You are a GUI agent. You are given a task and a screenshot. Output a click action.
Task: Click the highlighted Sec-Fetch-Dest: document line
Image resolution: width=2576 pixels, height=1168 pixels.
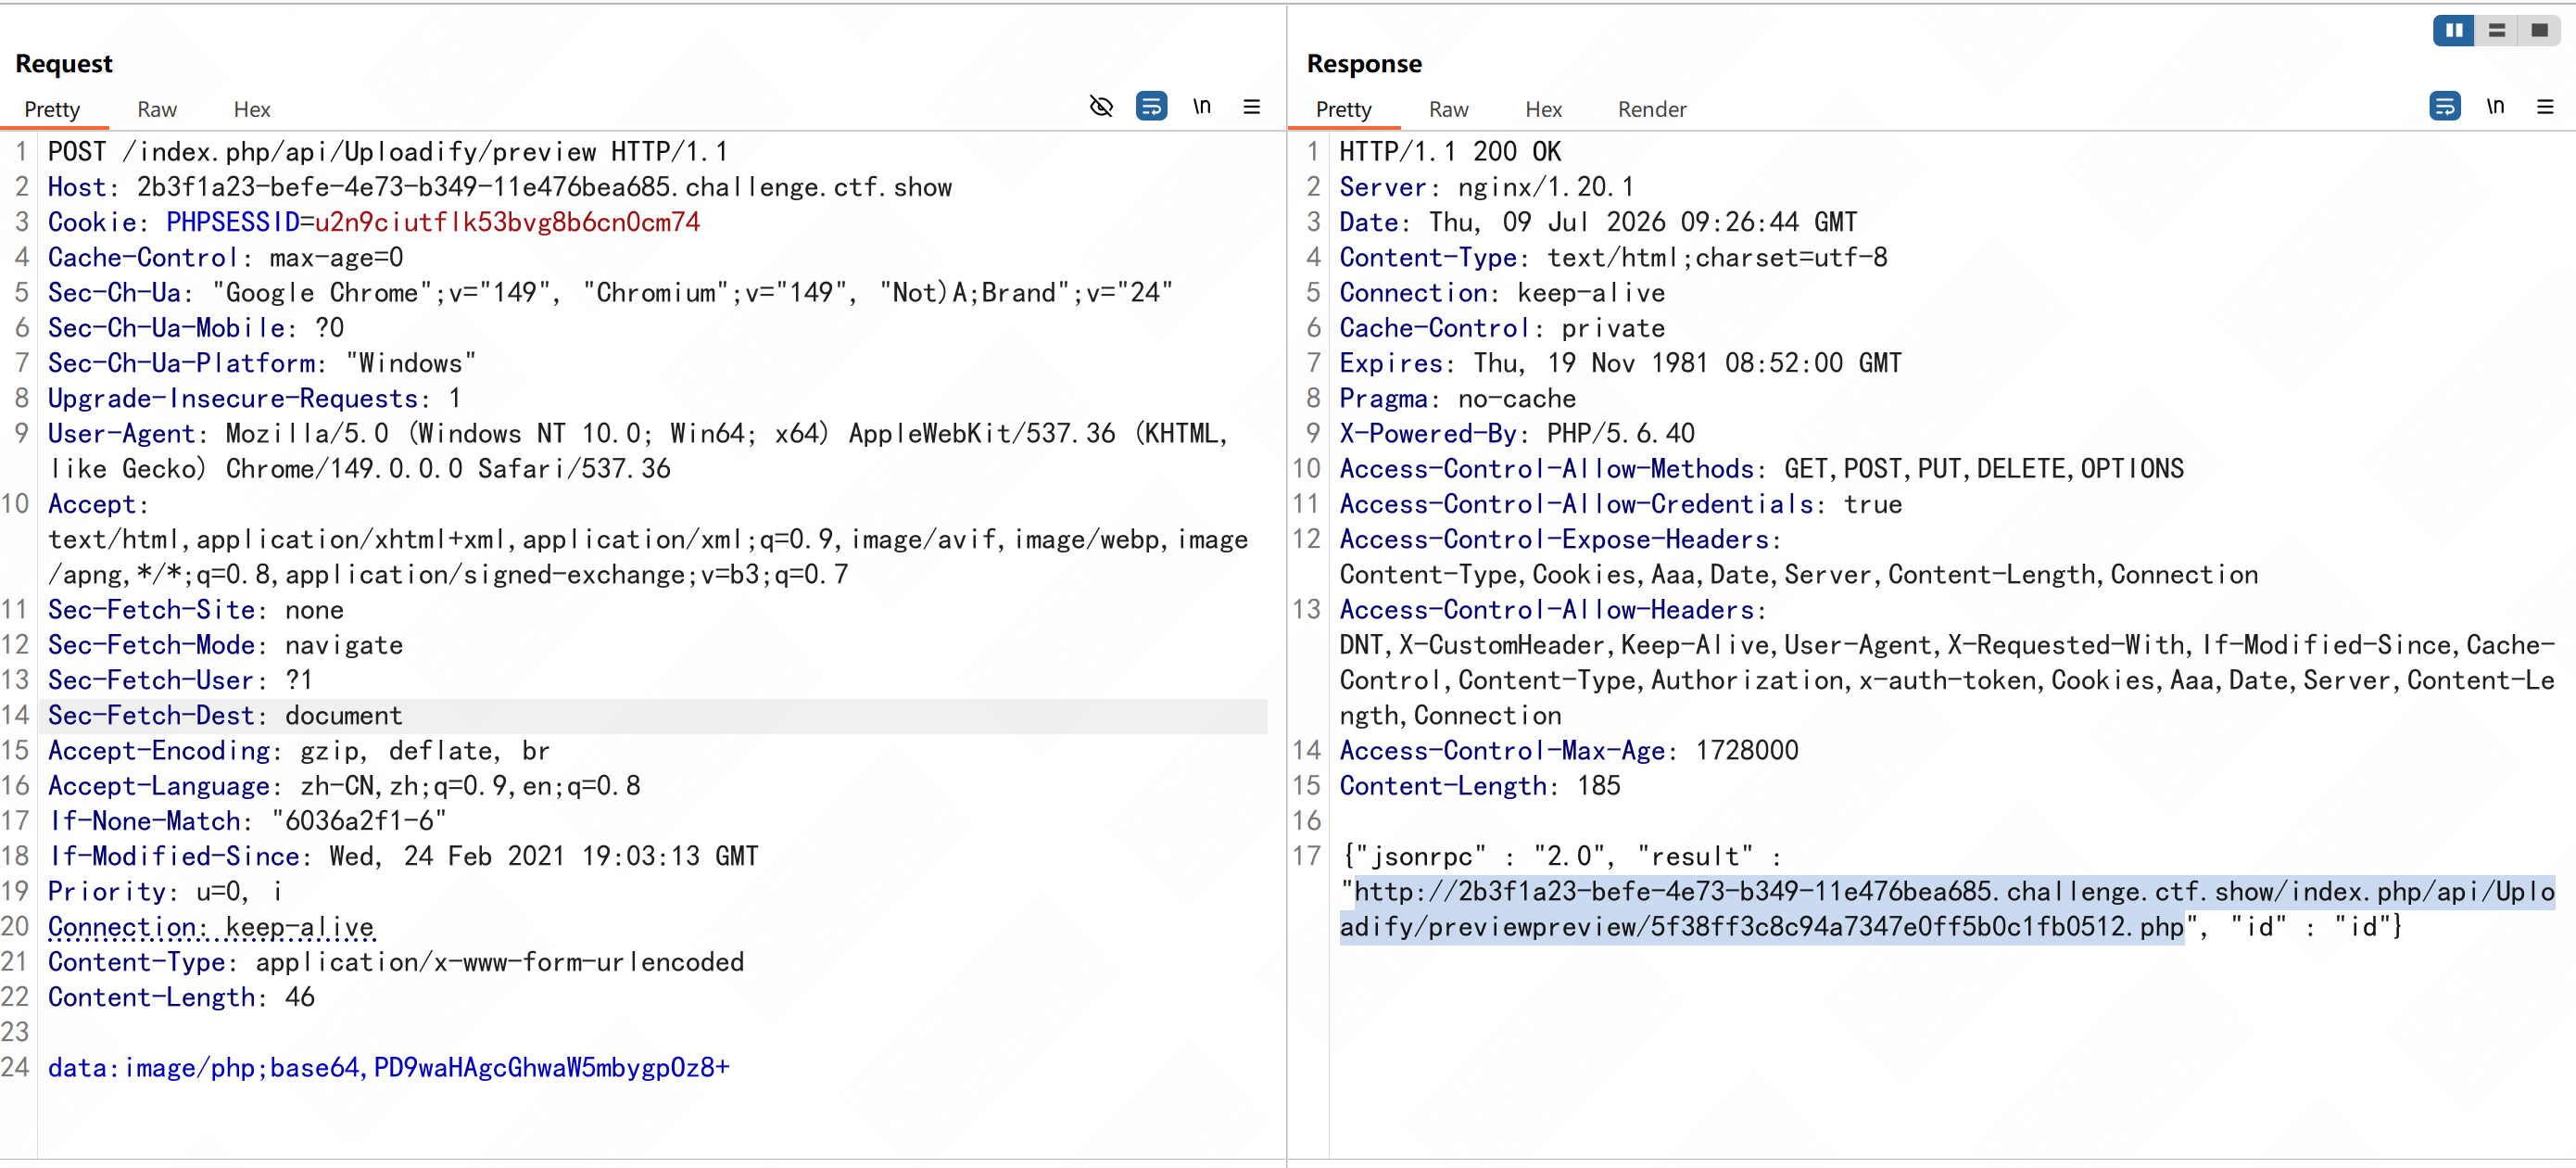pyautogui.click(x=226, y=716)
